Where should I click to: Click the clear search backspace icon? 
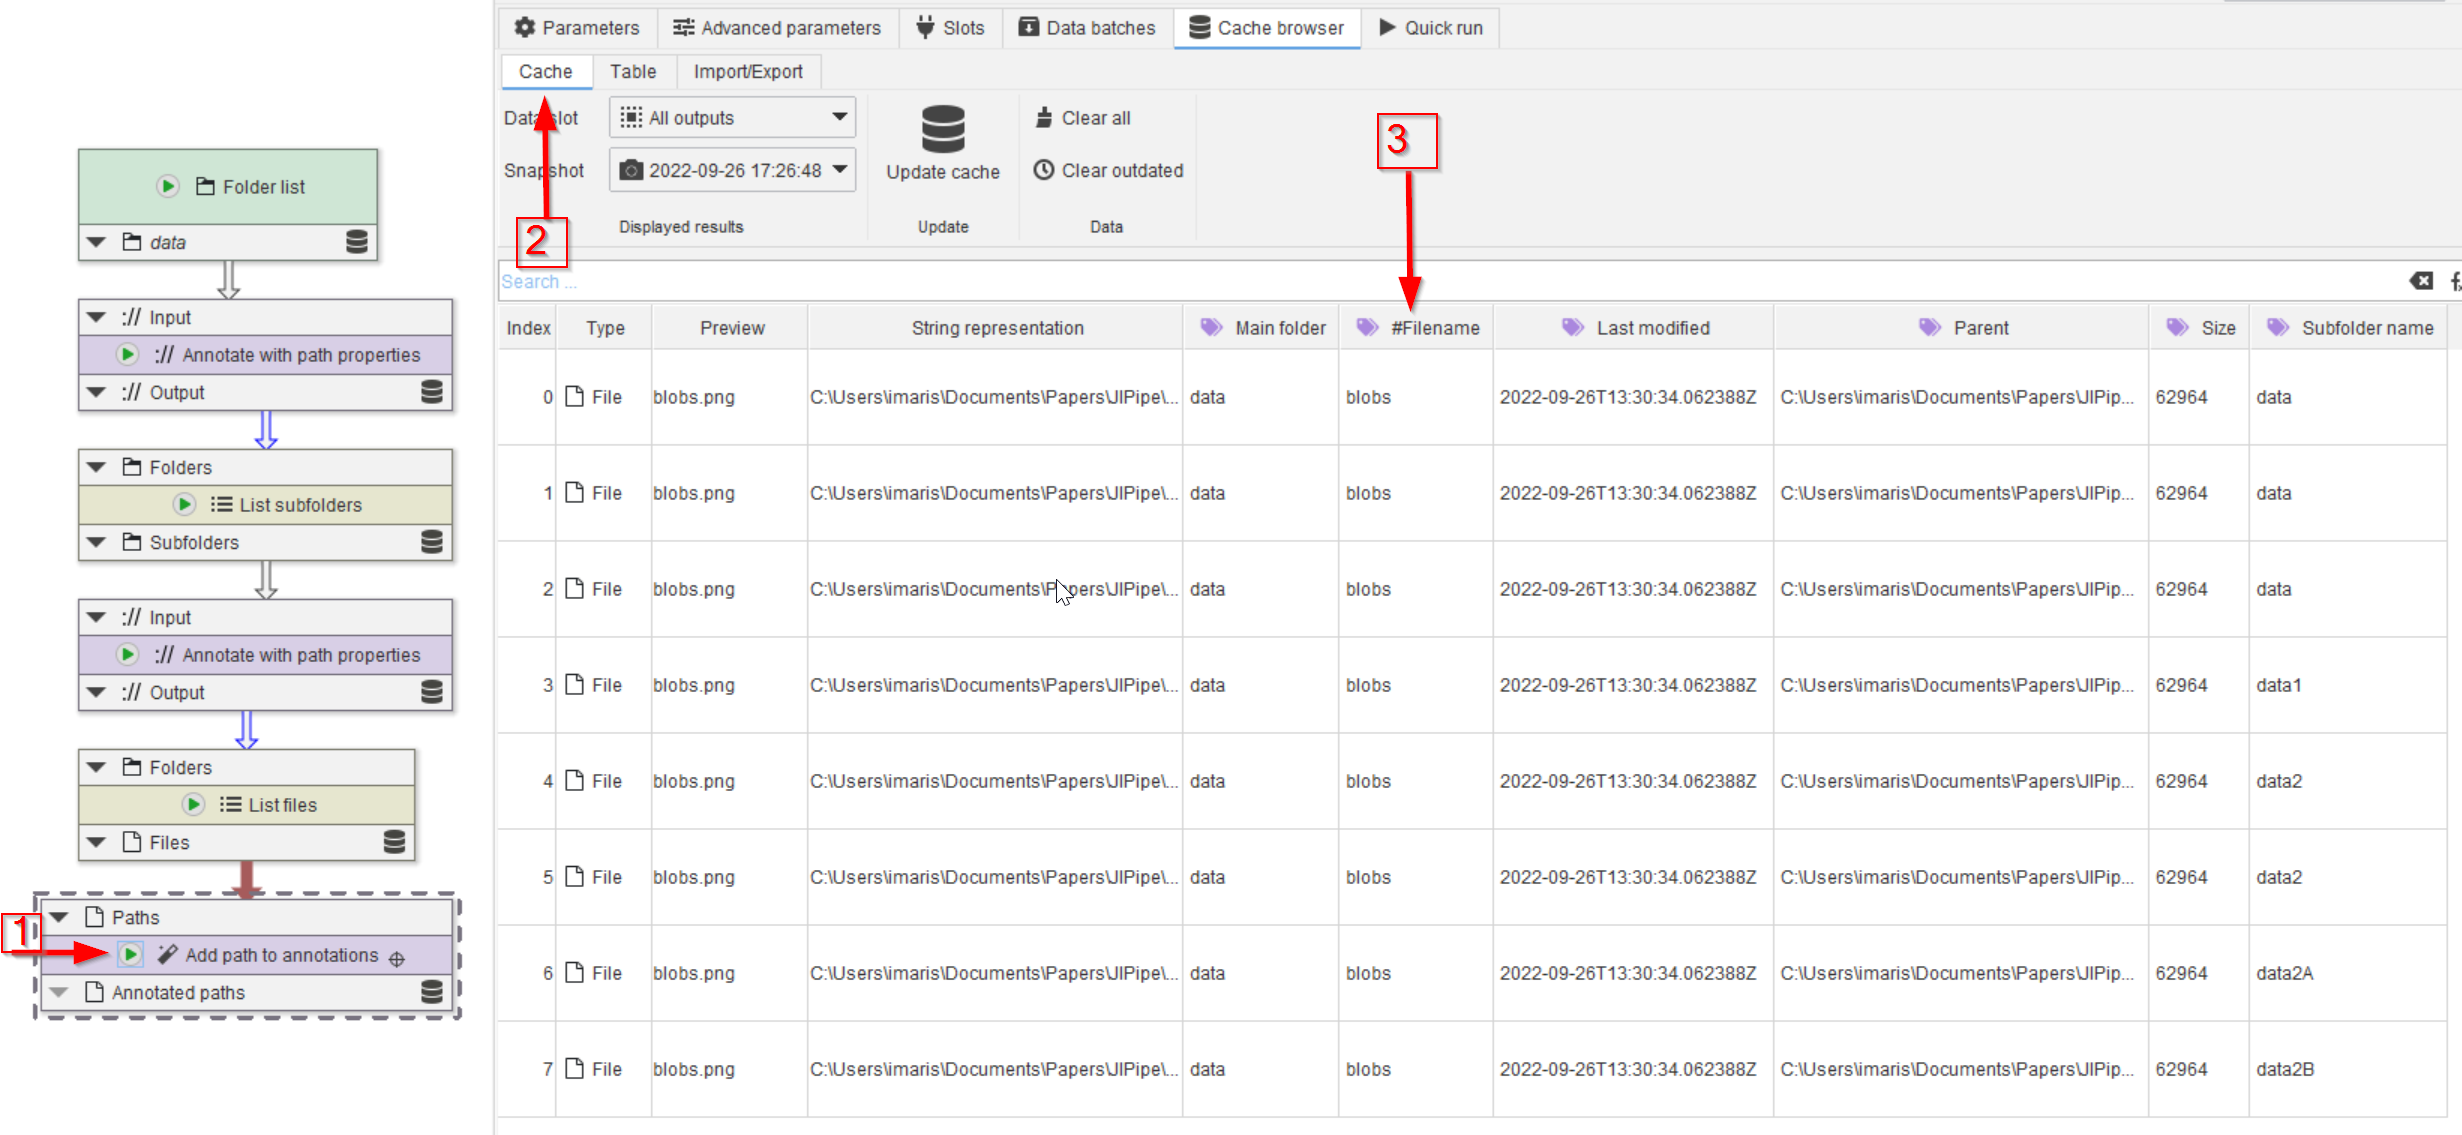pyautogui.click(x=2421, y=281)
